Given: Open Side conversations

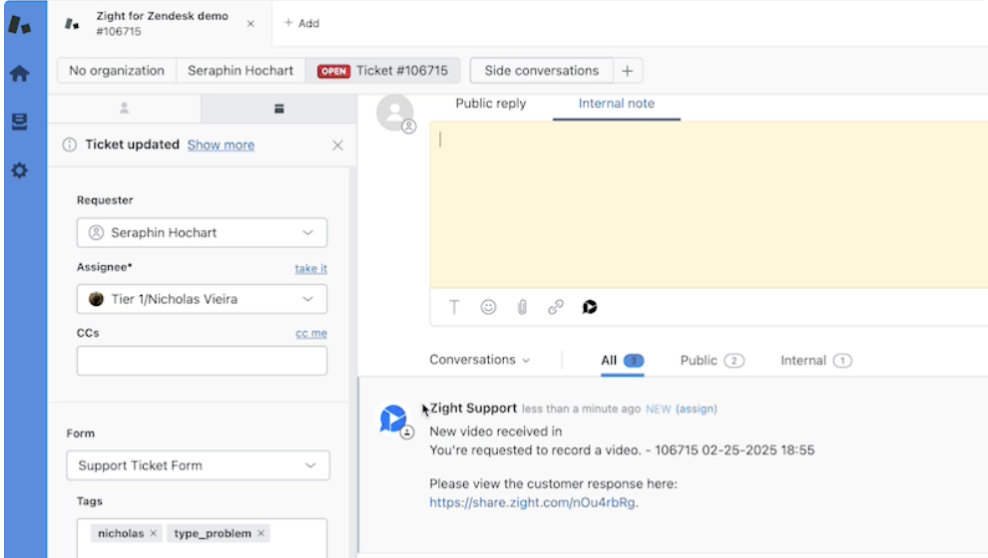Looking at the screenshot, I should click(541, 71).
